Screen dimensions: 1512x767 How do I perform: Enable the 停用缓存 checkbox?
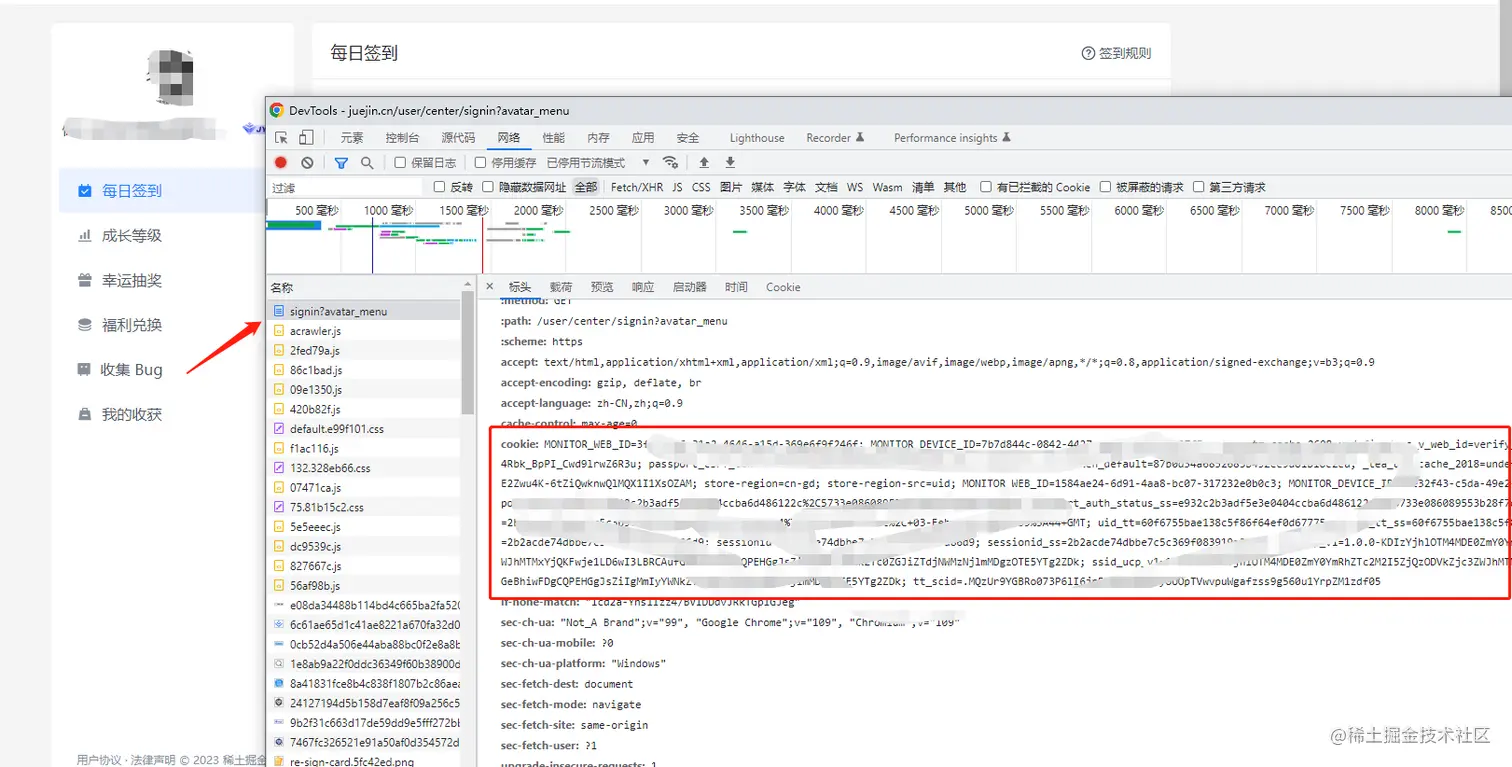click(x=480, y=163)
